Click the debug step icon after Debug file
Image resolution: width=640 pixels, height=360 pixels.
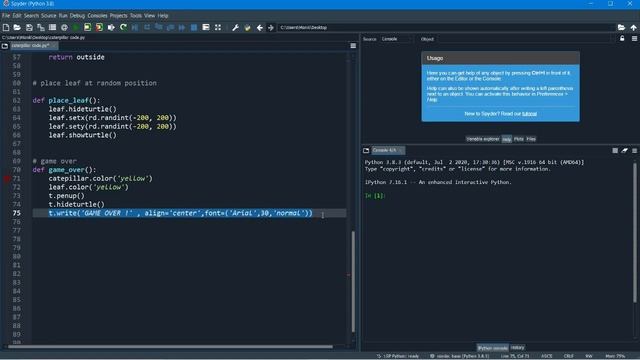coord(147,27)
